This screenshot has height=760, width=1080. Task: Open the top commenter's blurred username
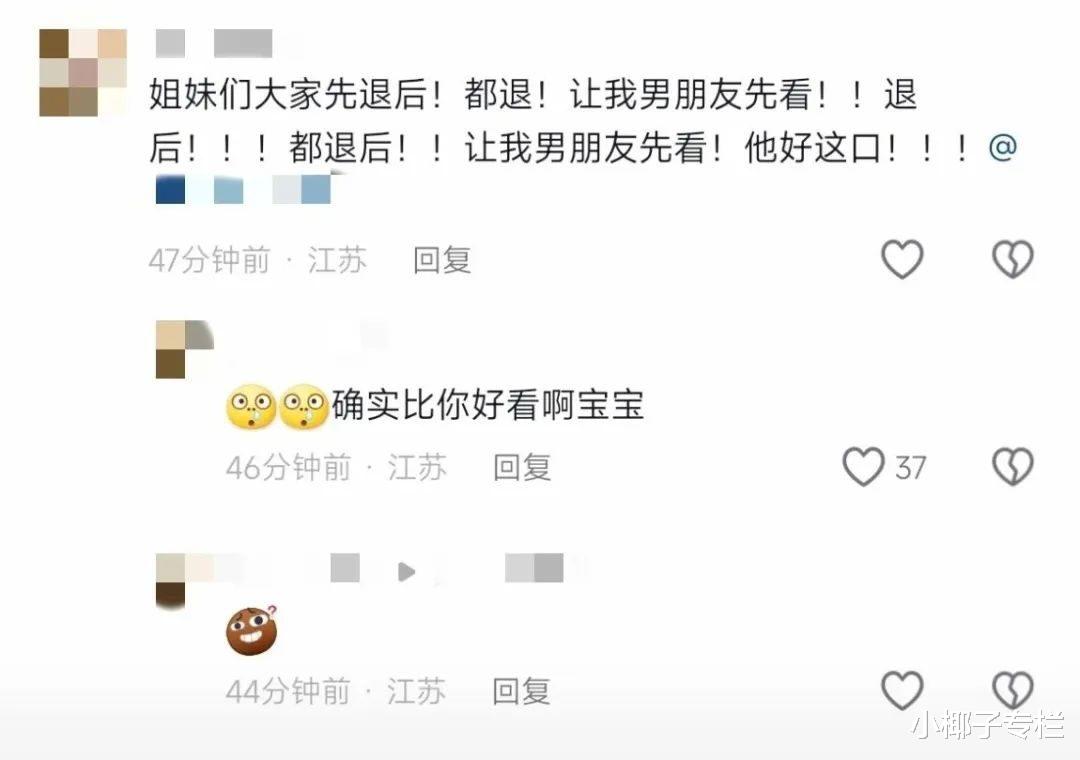tap(214, 43)
